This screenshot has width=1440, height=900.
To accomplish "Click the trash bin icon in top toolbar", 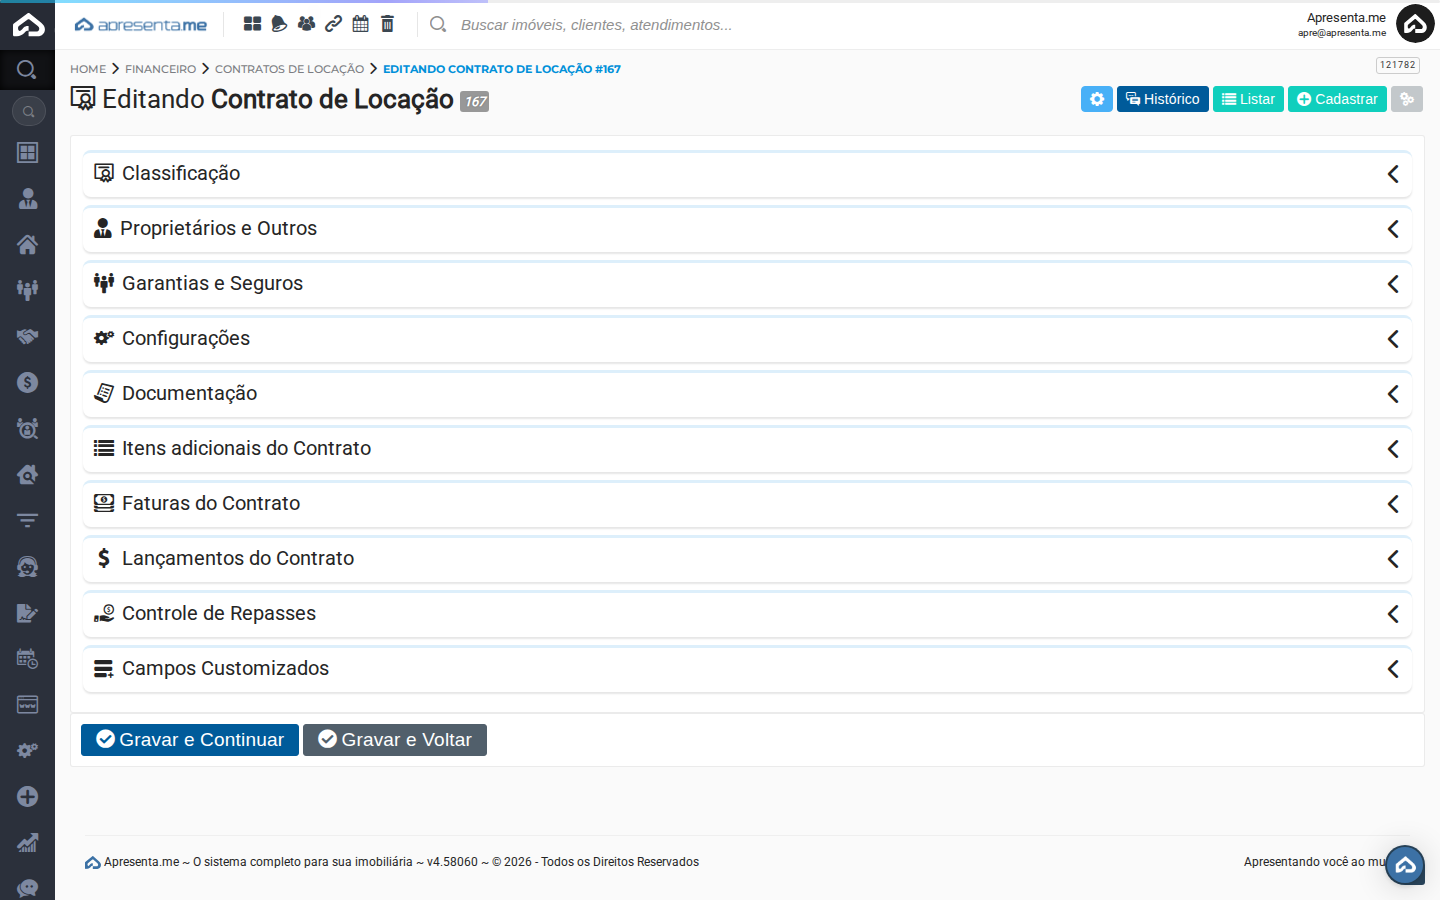I will click(x=388, y=24).
